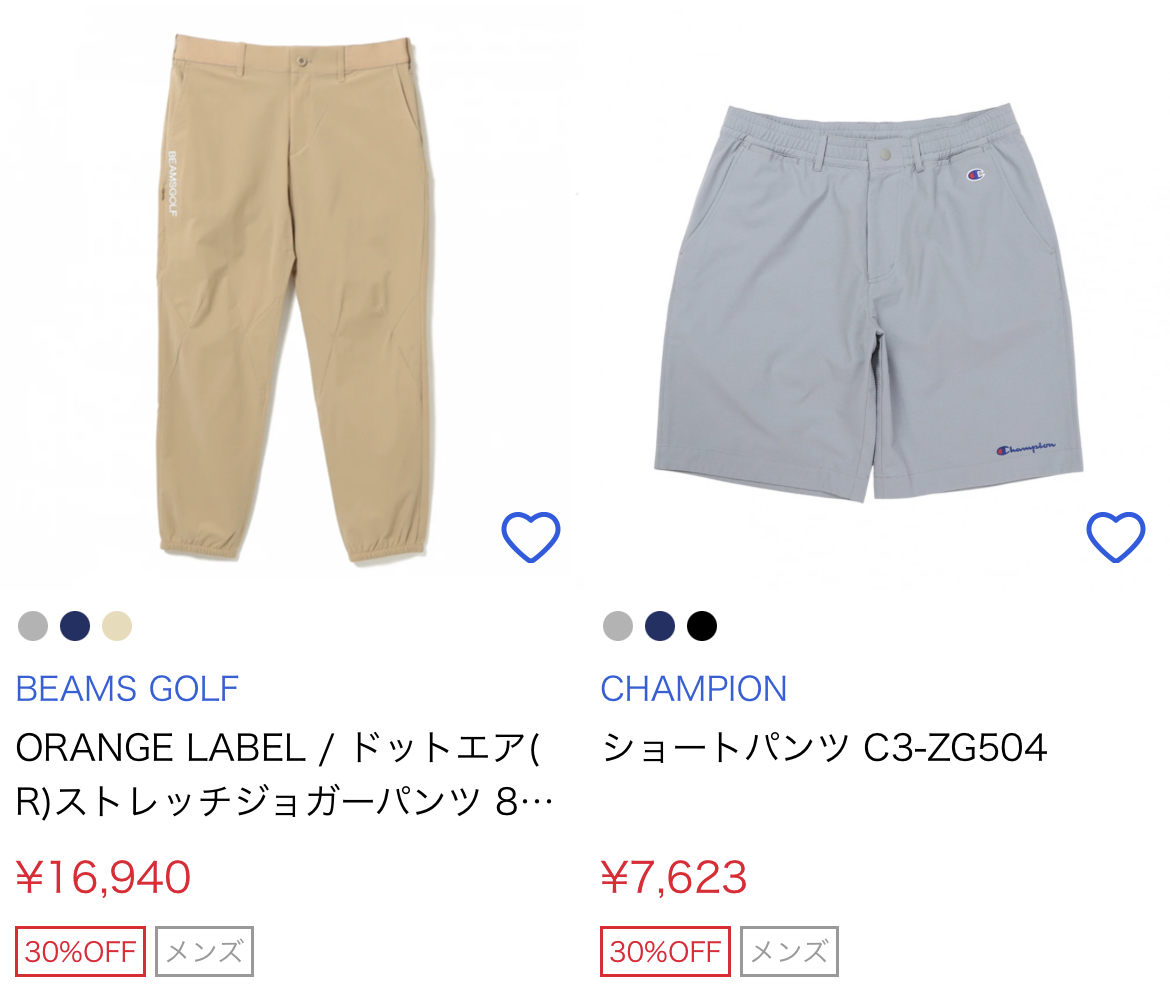Open ショートパンツ C3-ZG504 product title
1170x1006 pixels.
[824, 748]
